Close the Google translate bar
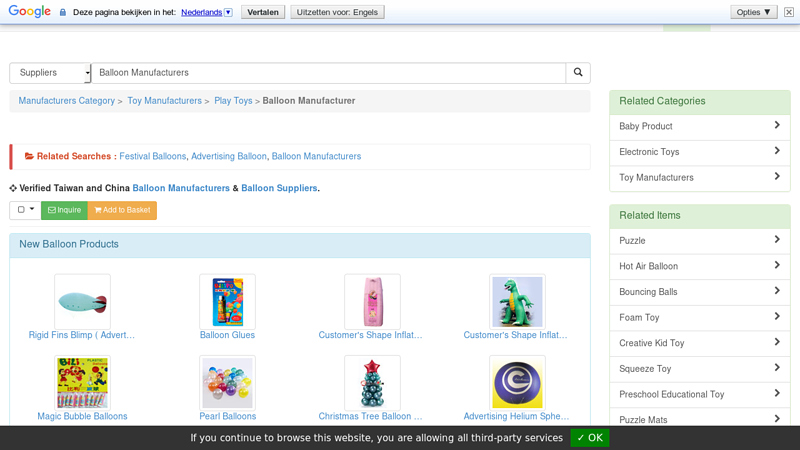 [789, 12]
